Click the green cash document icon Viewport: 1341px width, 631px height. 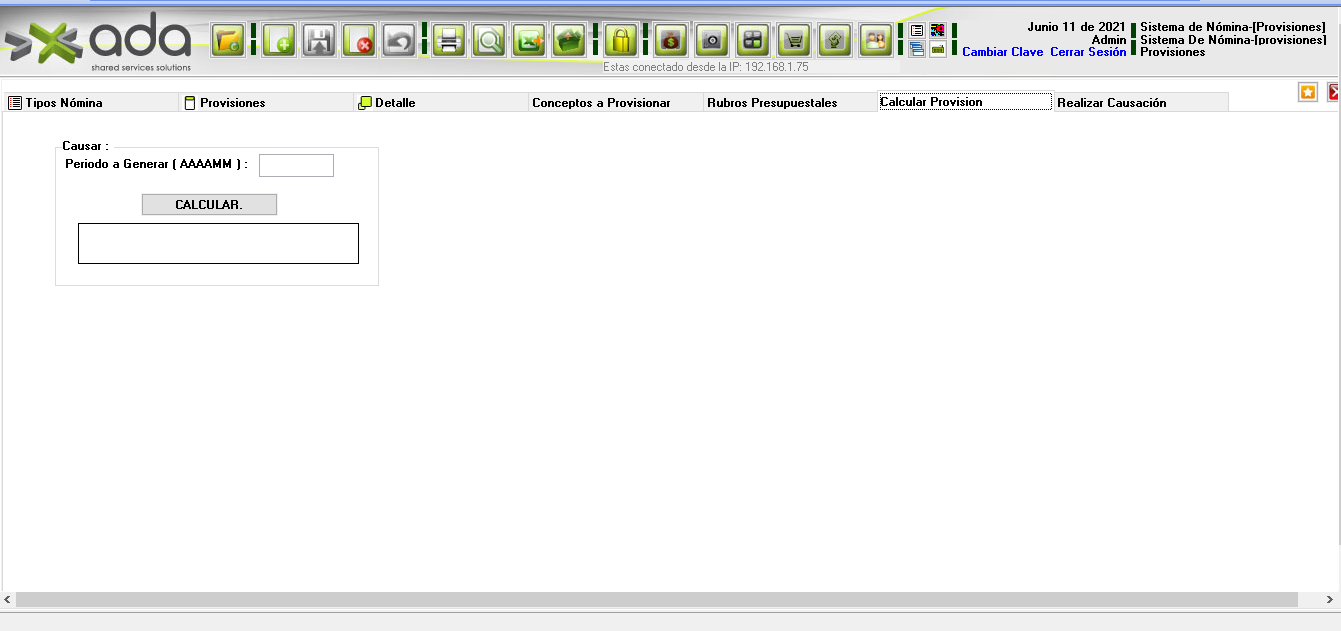point(835,41)
